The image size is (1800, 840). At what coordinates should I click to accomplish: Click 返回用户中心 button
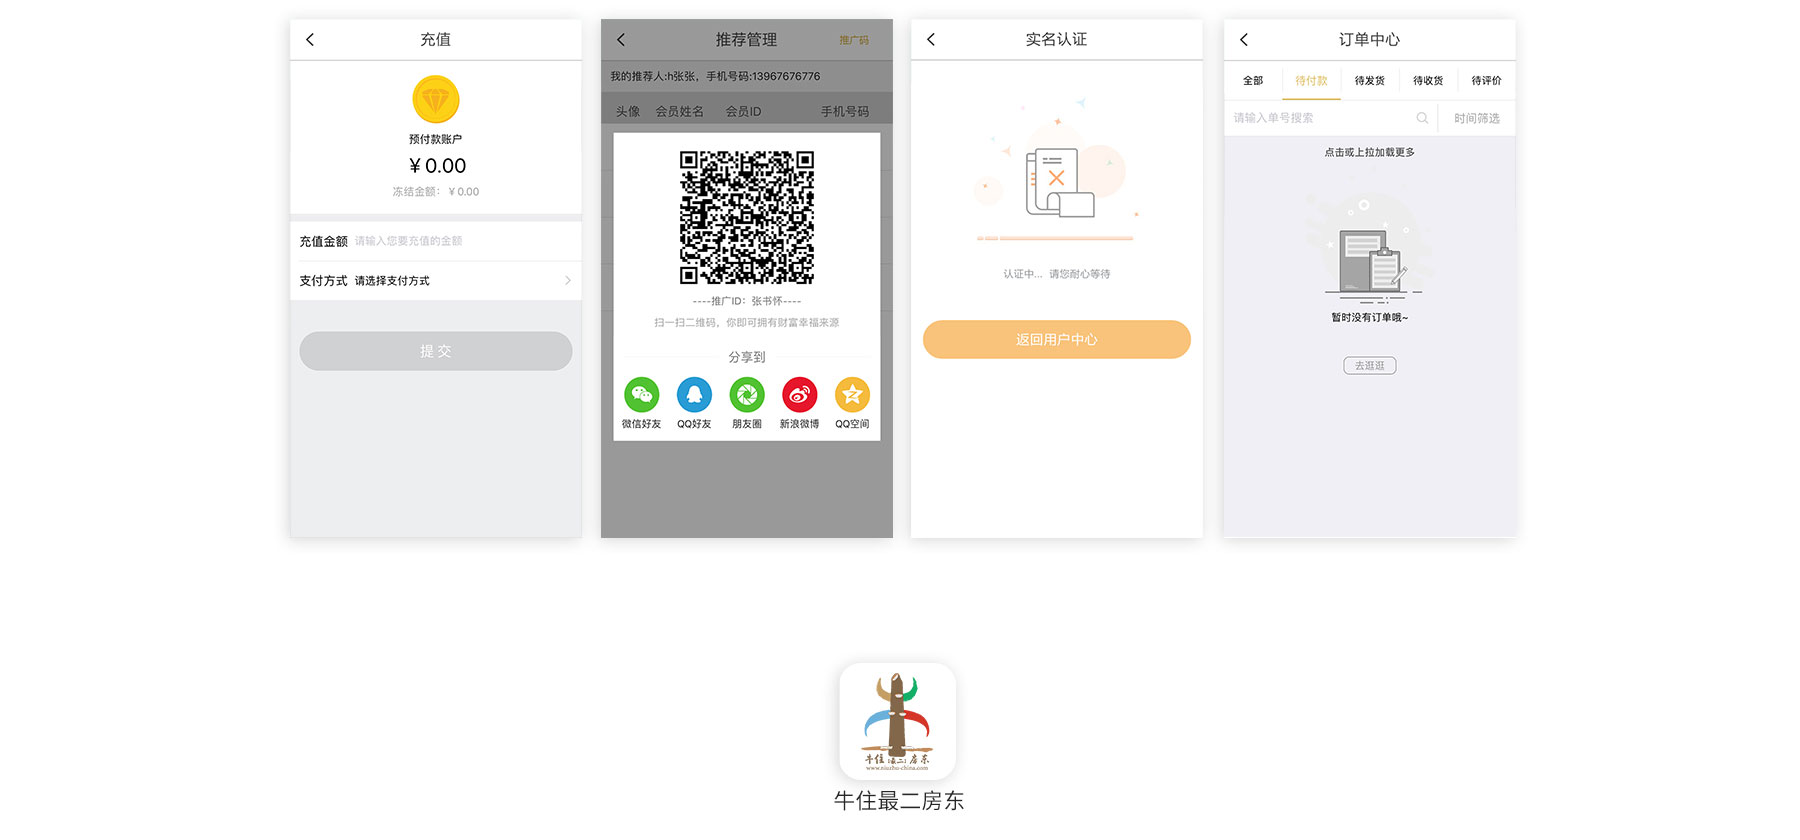[1057, 339]
